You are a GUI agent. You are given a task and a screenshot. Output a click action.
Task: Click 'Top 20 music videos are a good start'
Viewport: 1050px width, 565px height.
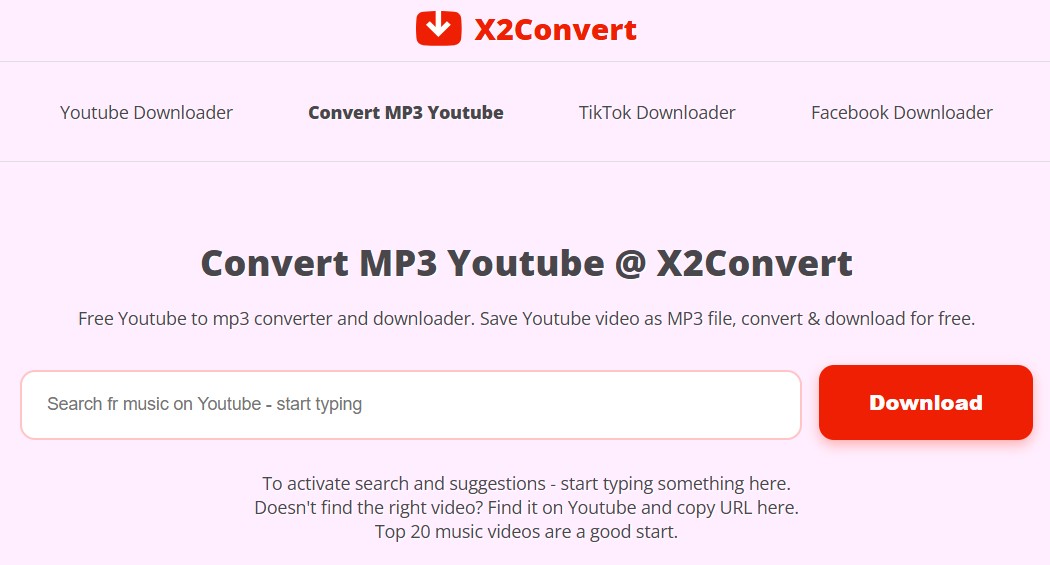(526, 532)
